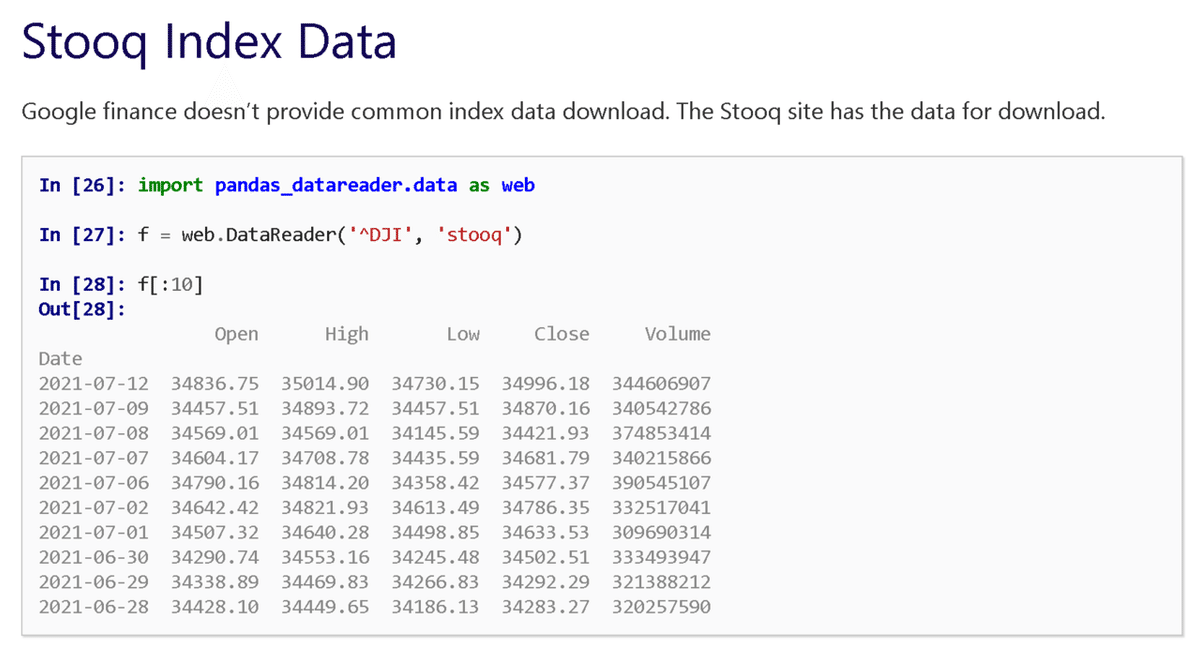
Task: Click the close value 34283.27
Action: click(x=546, y=606)
